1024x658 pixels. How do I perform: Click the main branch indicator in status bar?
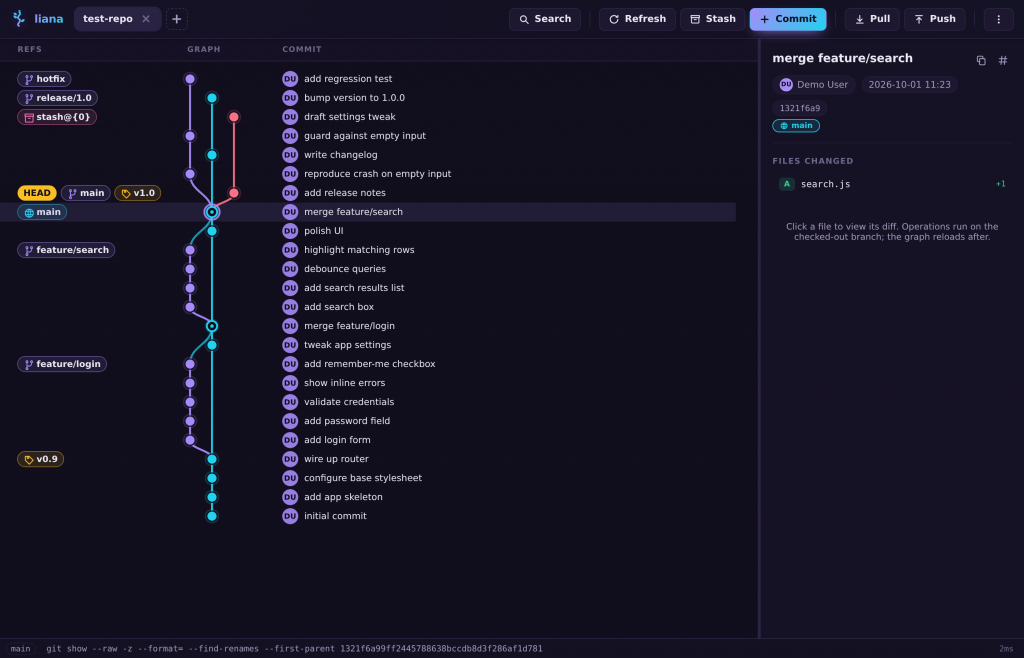click(x=20, y=649)
